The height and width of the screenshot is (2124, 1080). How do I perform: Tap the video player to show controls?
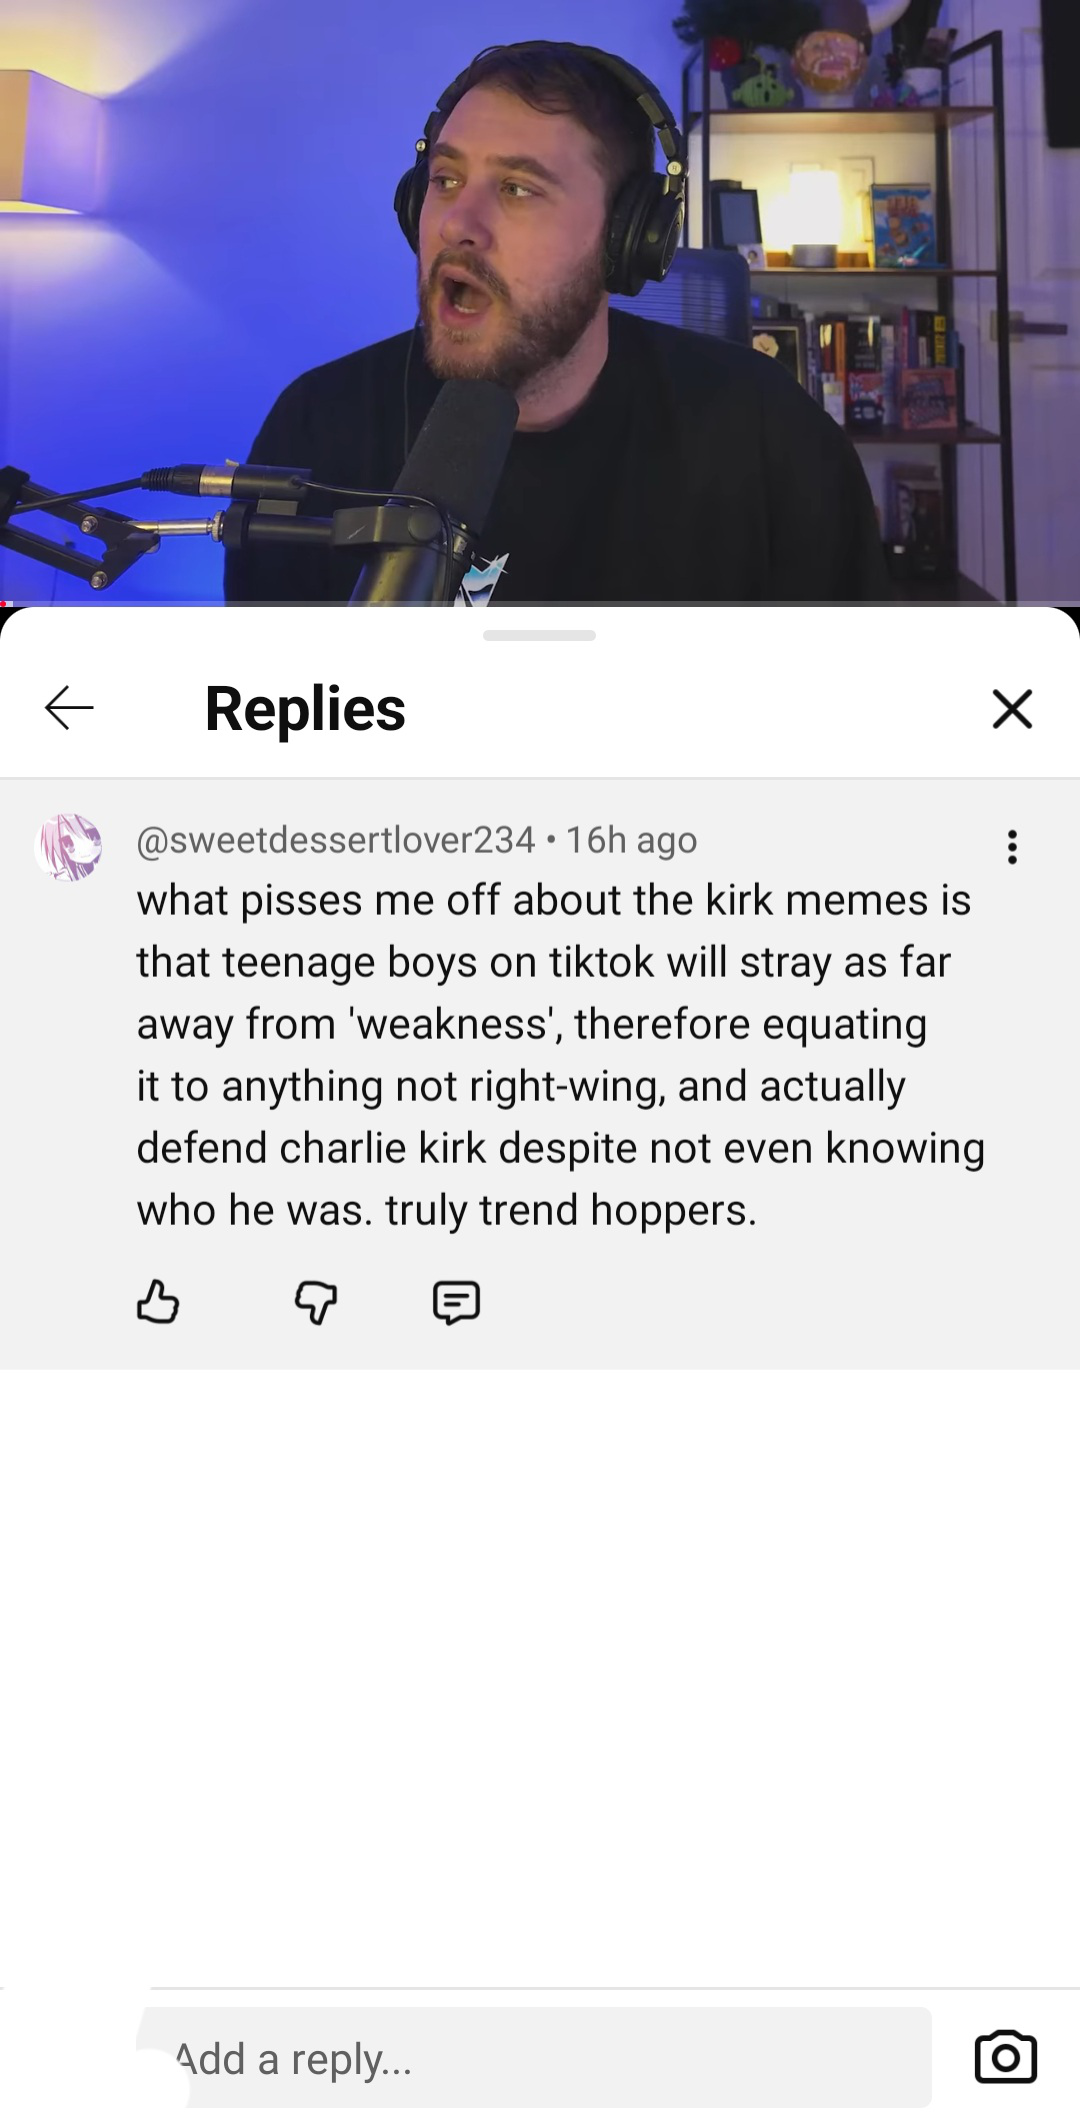[x=540, y=302]
